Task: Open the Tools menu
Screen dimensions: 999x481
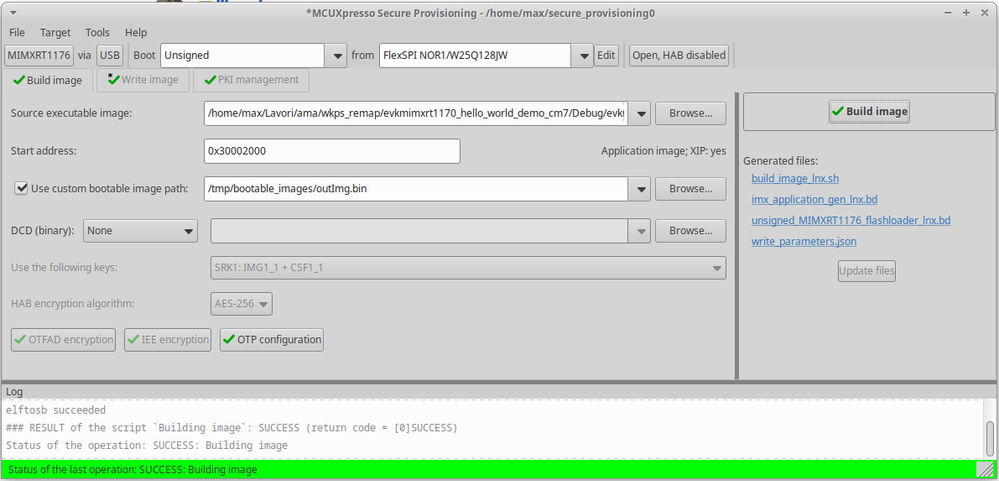Action: coord(97,32)
